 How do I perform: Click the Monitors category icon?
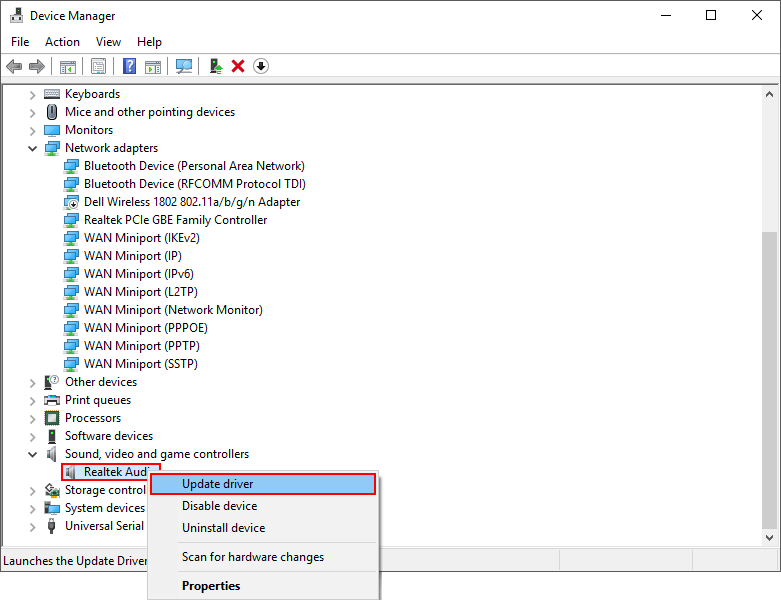coord(52,130)
